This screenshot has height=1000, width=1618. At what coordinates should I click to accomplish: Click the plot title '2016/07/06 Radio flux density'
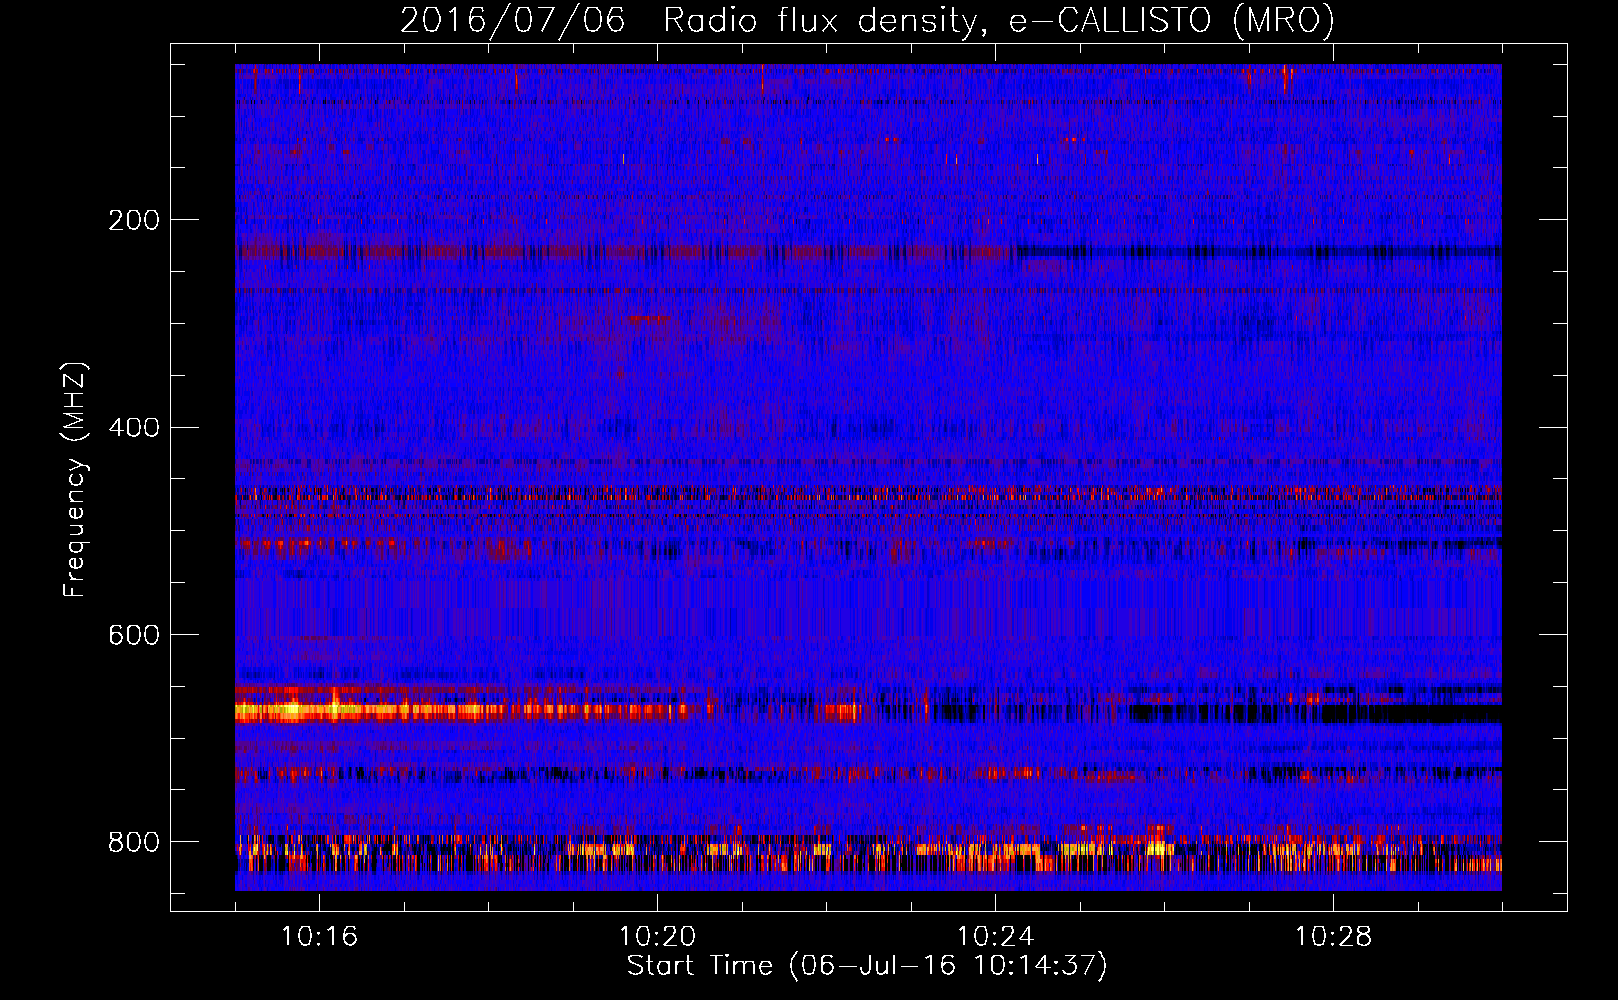point(867,20)
